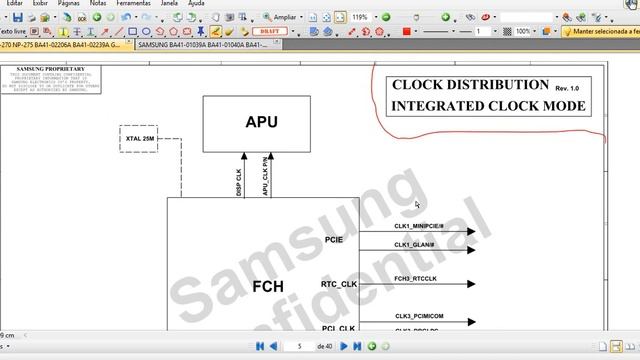This screenshot has height=360, width=640.
Task: Click the printer icon
Action: click(x=31, y=18)
